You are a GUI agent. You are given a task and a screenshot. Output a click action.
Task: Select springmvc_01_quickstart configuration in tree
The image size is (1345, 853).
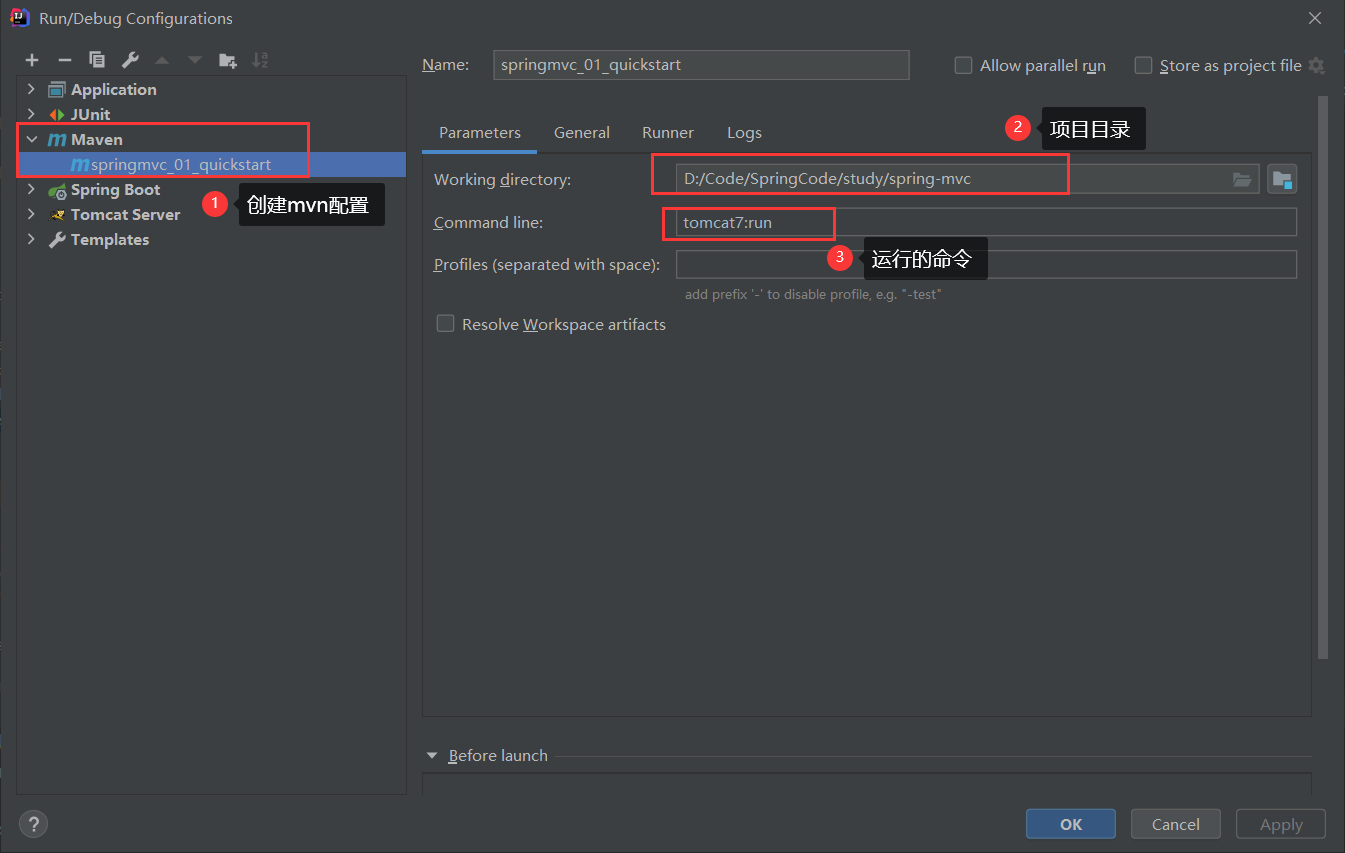coord(212,164)
